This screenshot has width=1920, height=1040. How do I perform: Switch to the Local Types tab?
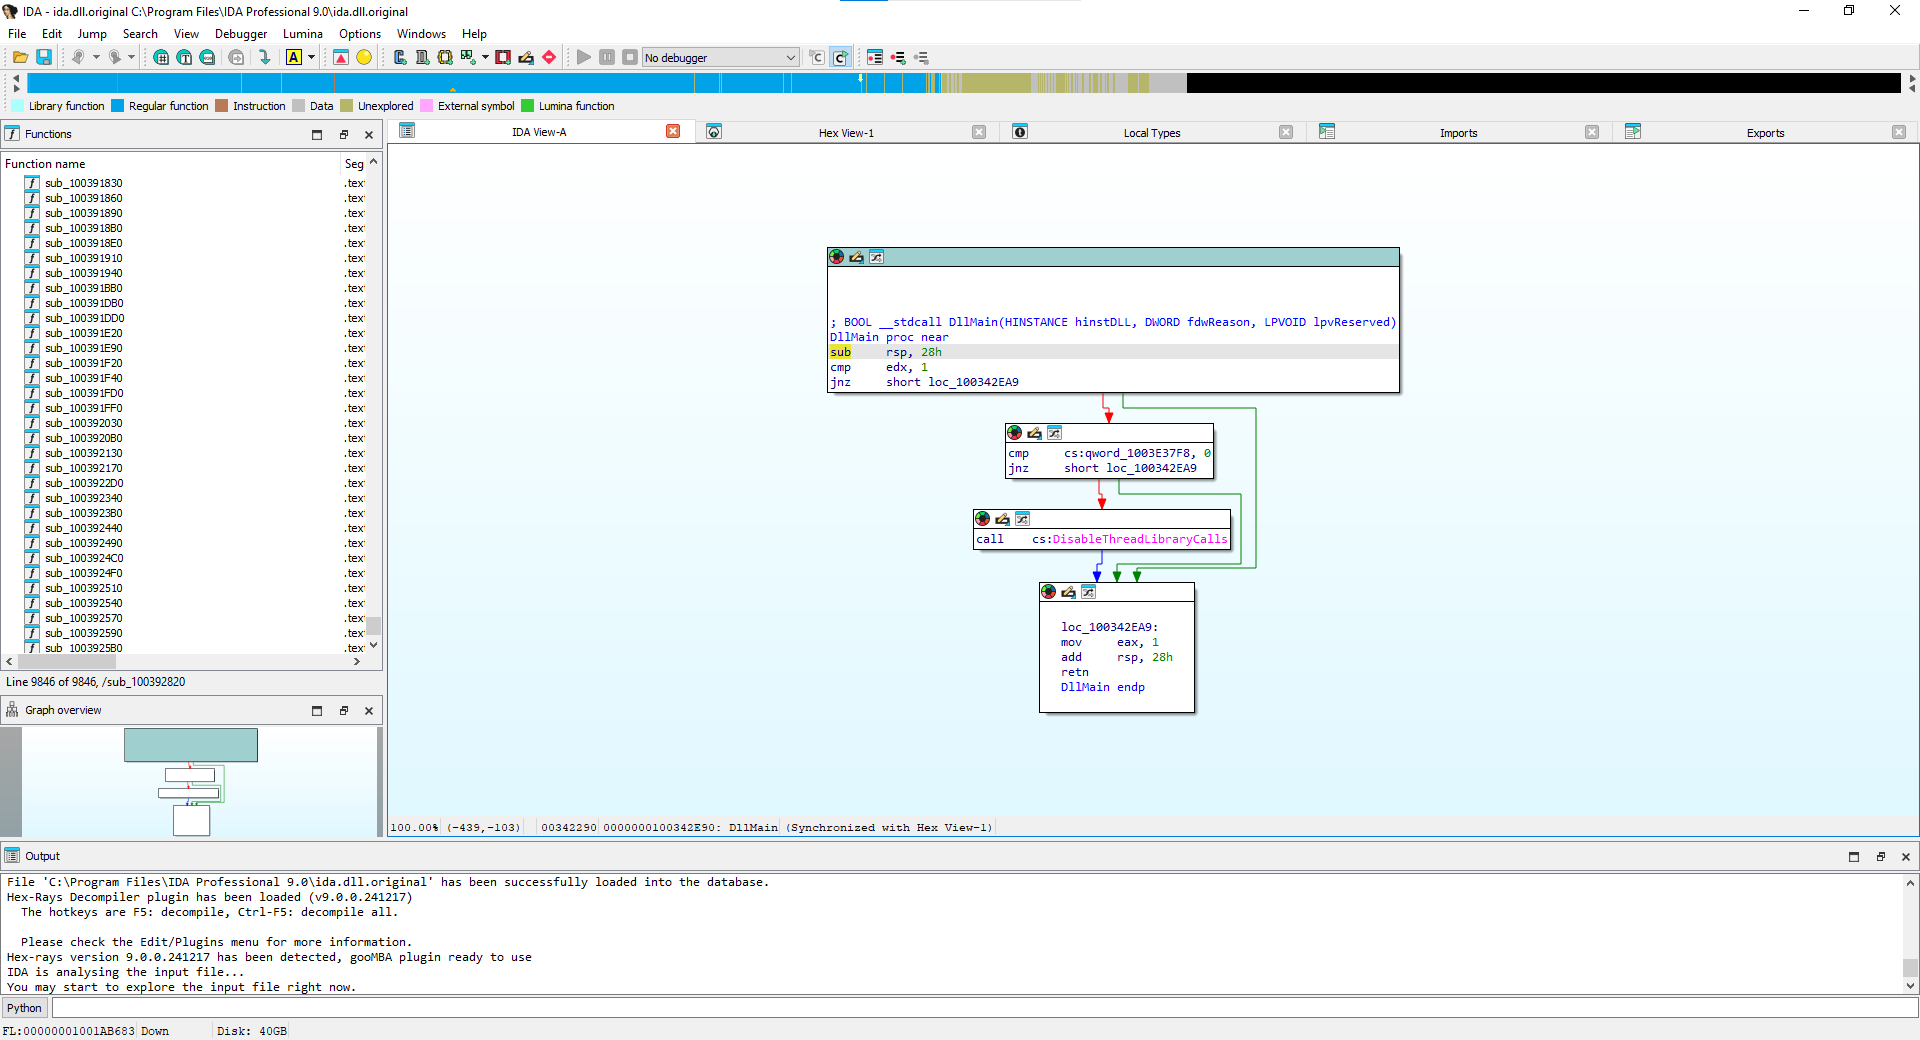[x=1151, y=132]
